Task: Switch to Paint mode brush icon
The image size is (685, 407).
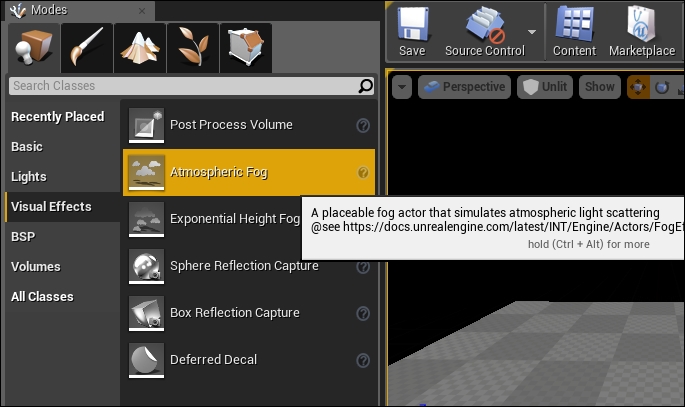Action: tap(87, 47)
